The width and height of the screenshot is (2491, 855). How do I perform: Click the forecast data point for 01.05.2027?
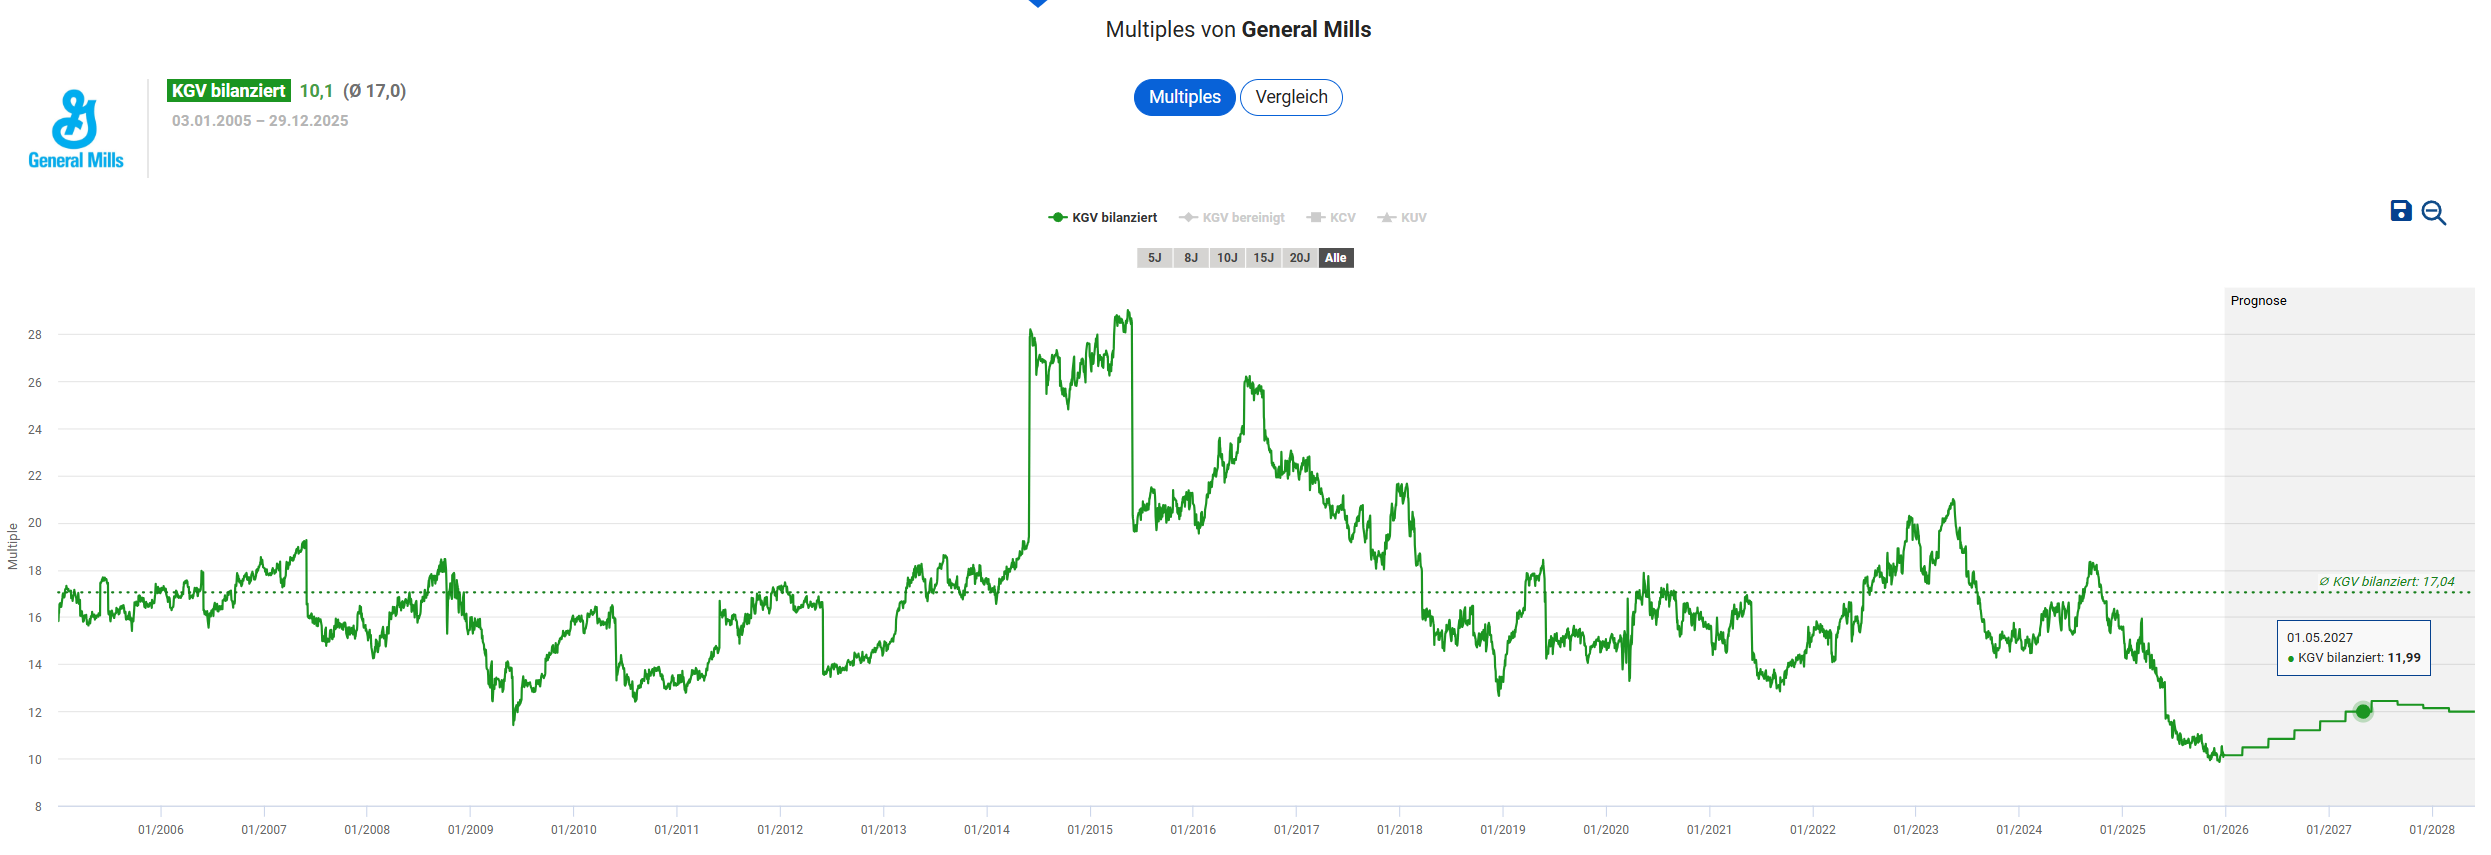tap(2363, 712)
